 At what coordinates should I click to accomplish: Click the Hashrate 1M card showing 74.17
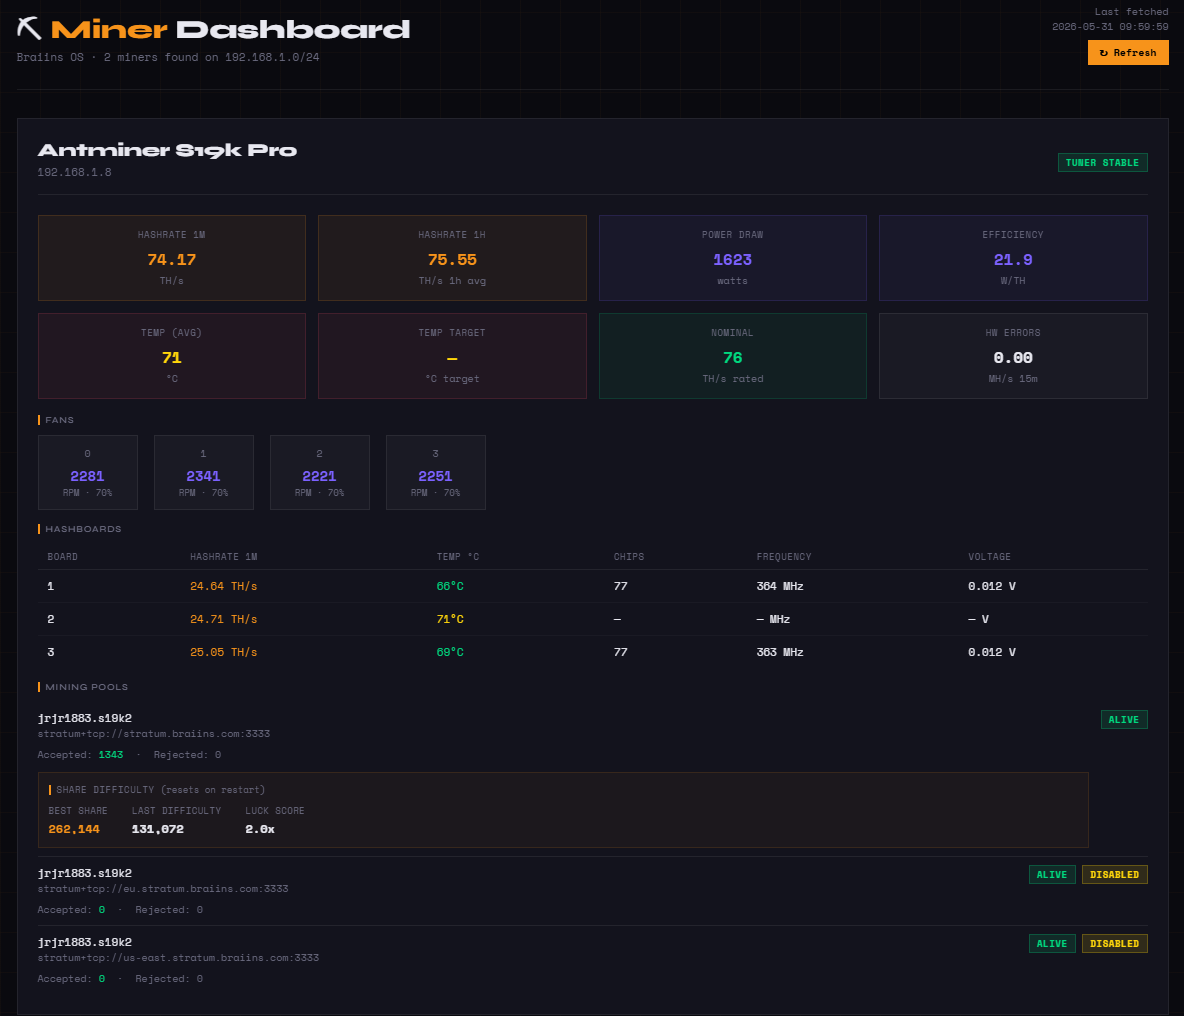(171, 258)
